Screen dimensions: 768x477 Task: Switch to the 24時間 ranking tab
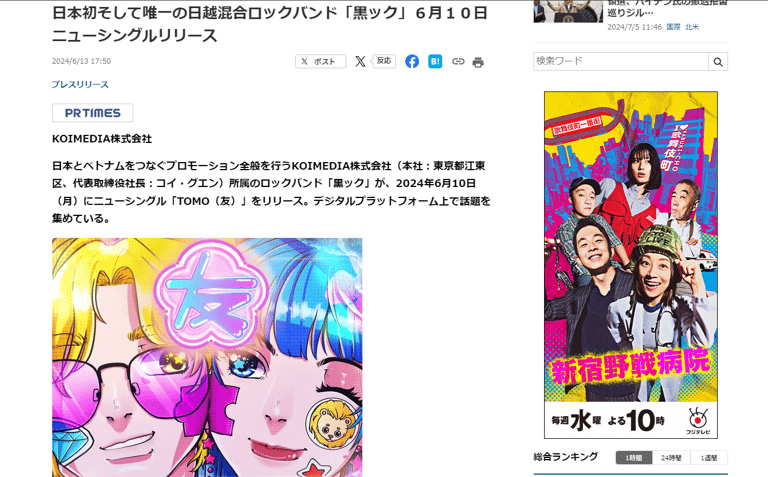point(671,457)
